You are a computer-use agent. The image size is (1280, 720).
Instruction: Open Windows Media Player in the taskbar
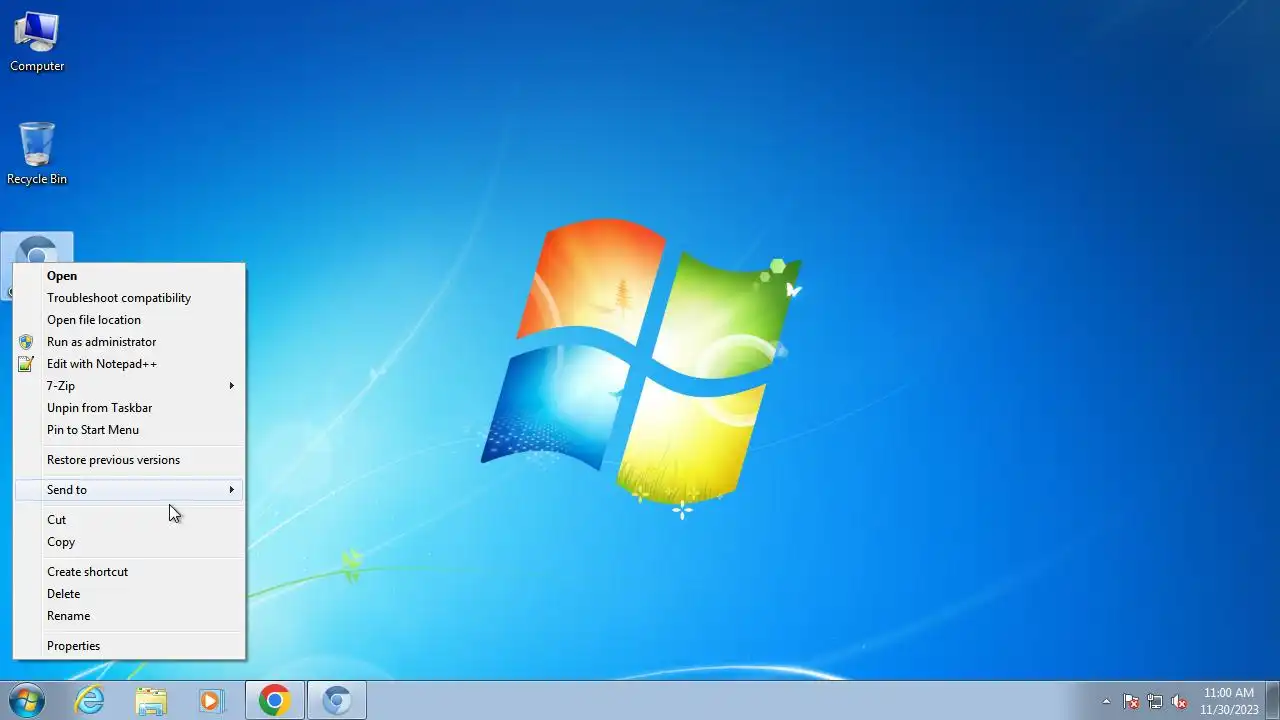click(211, 701)
